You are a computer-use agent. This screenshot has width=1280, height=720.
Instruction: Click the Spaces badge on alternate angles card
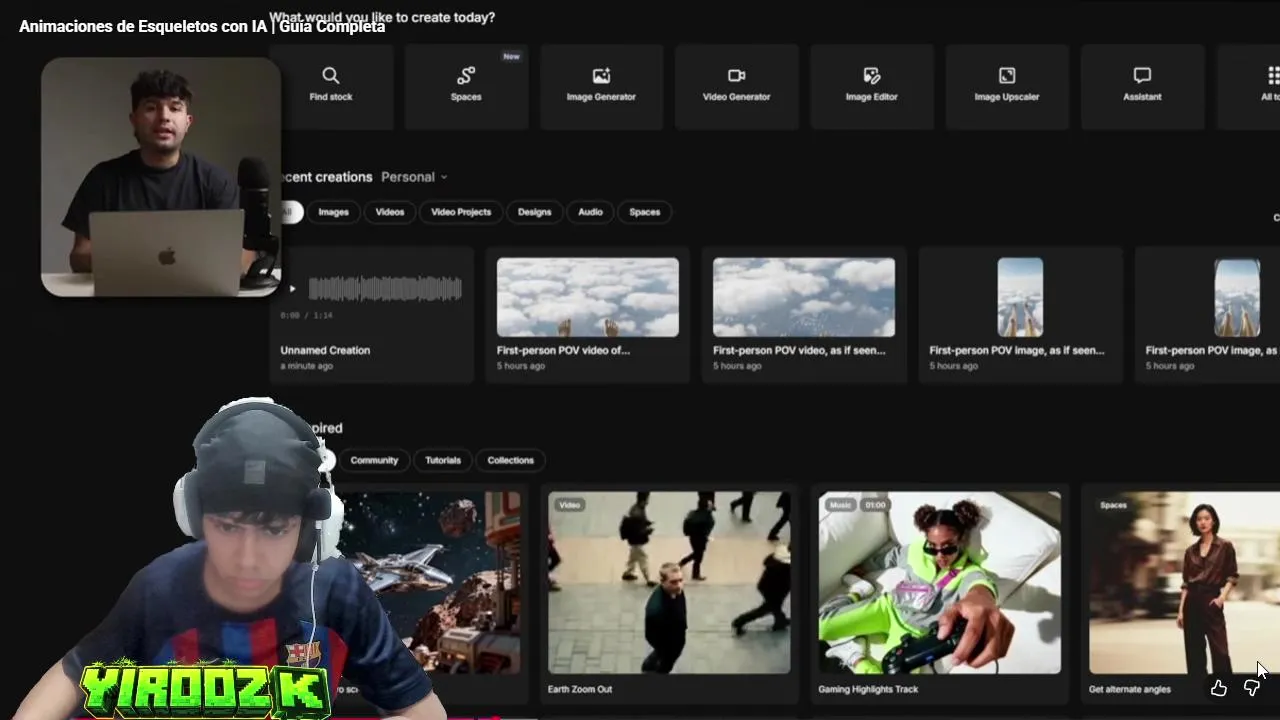(x=1113, y=505)
